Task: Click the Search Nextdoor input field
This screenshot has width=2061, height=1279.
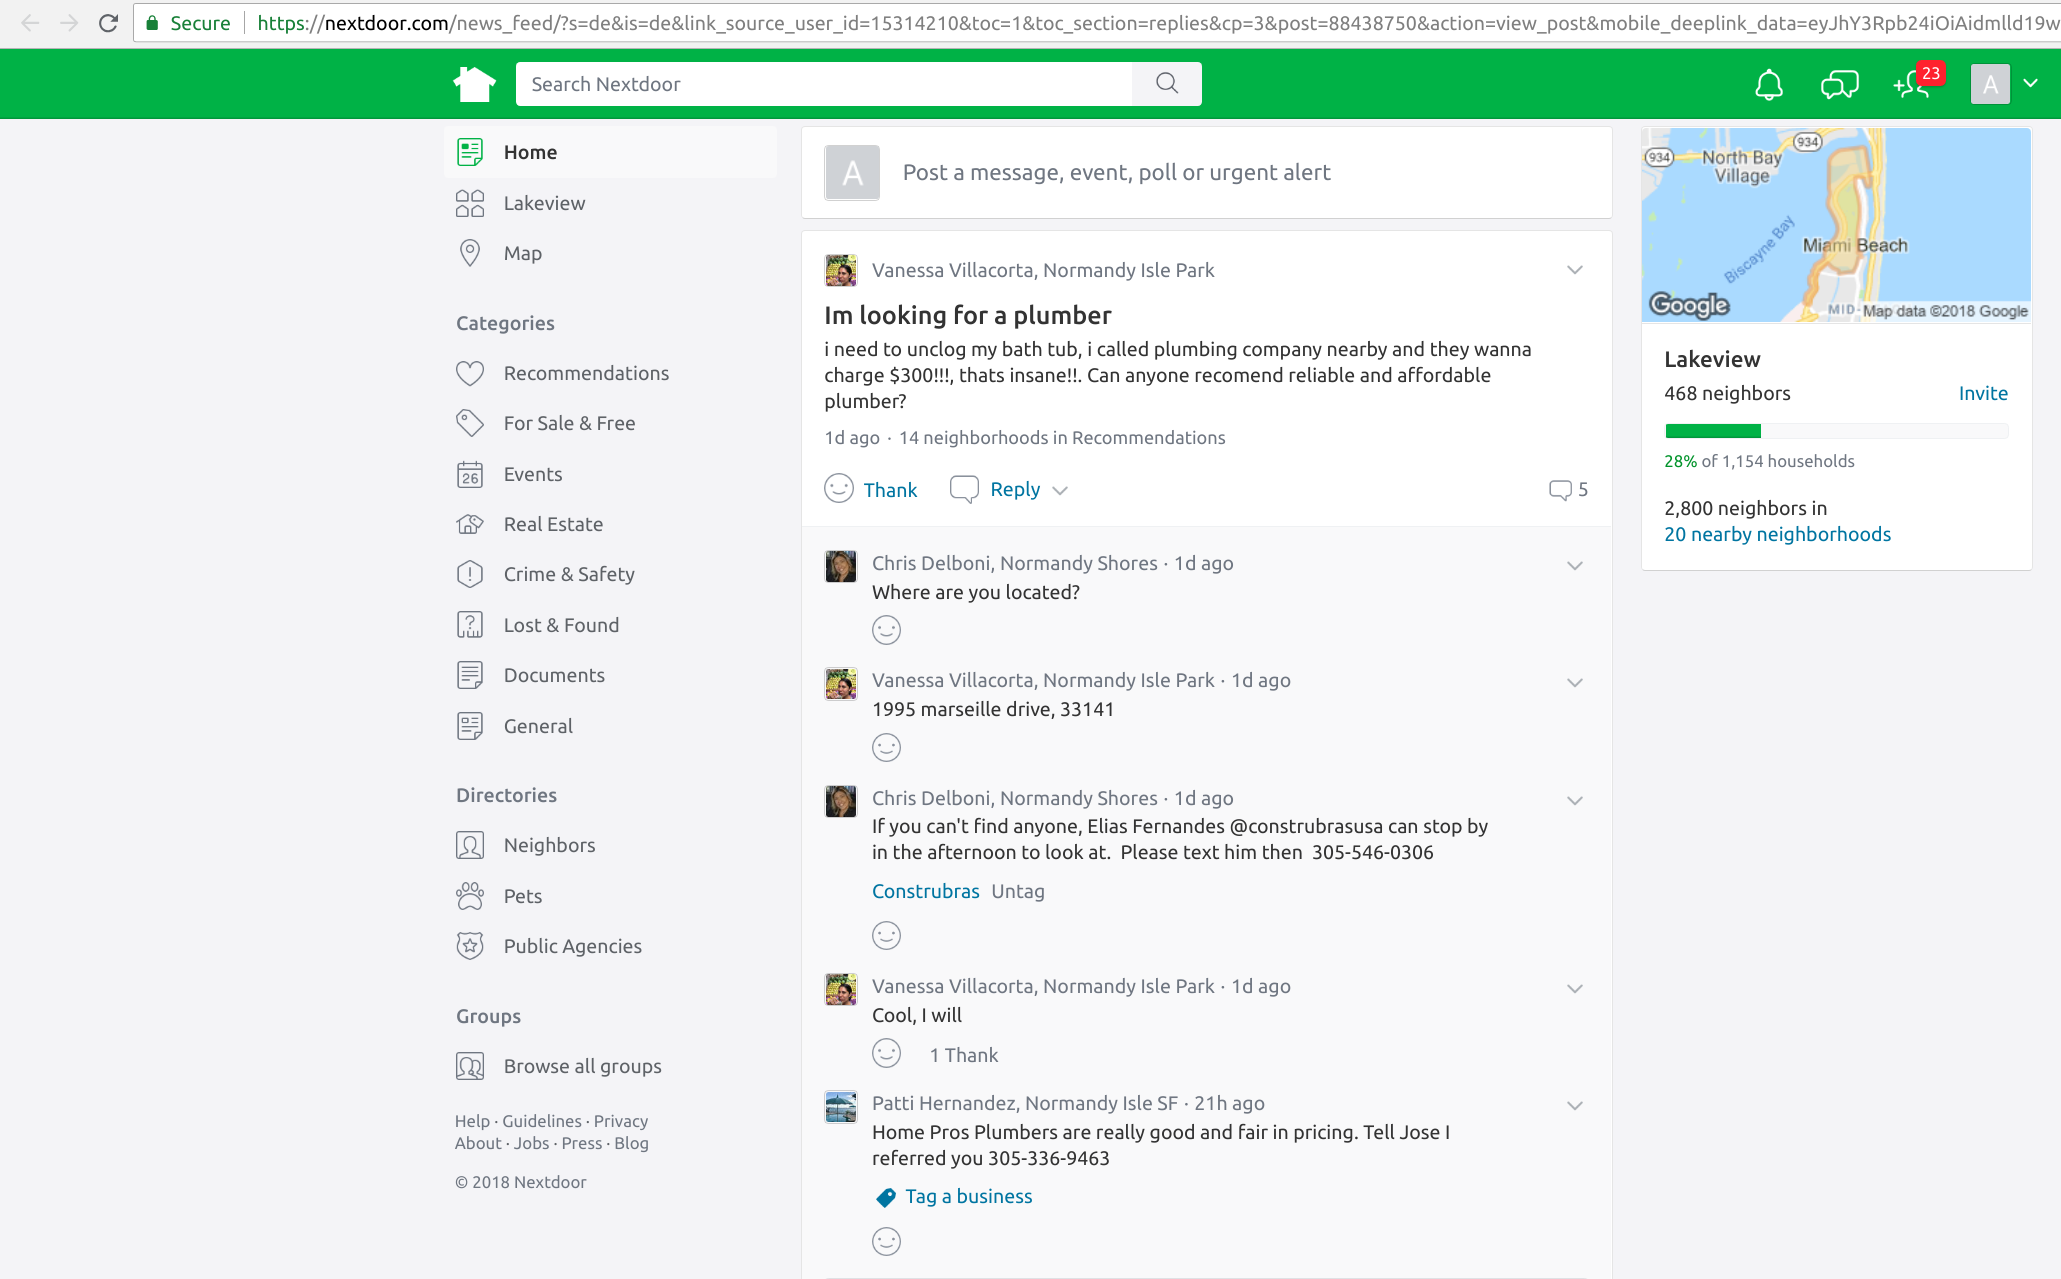Action: click(822, 84)
